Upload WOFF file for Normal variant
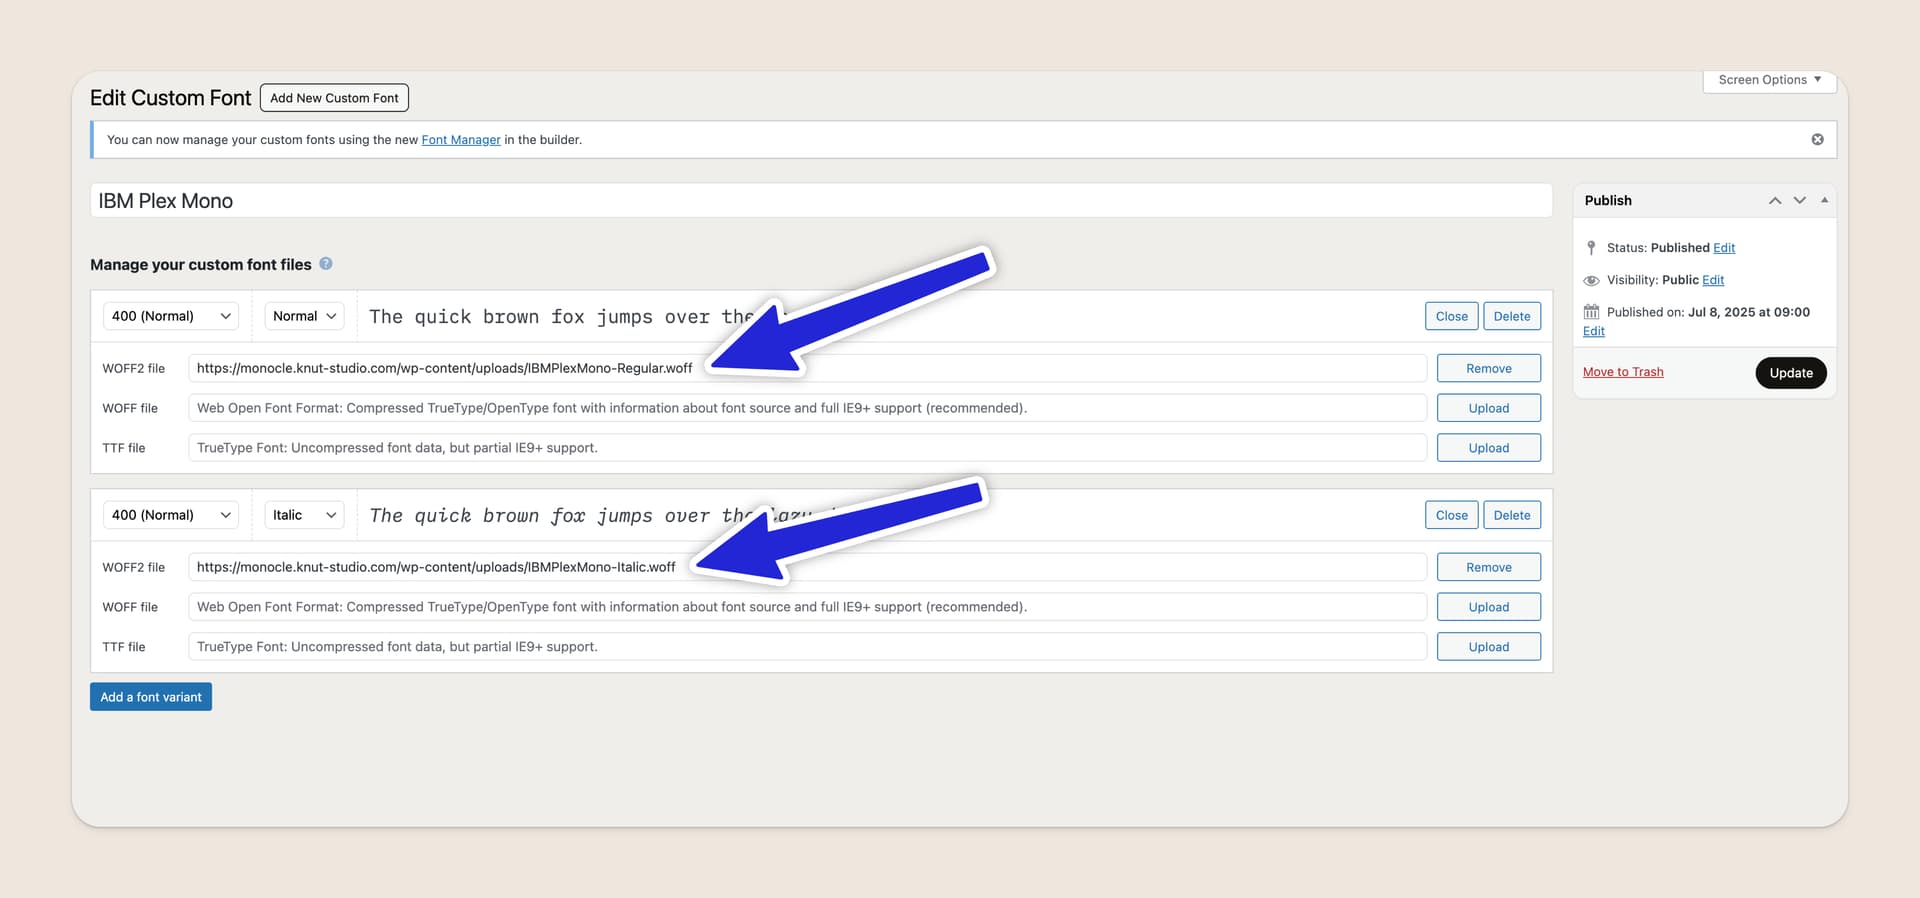The width and height of the screenshot is (1920, 898). coord(1489,408)
